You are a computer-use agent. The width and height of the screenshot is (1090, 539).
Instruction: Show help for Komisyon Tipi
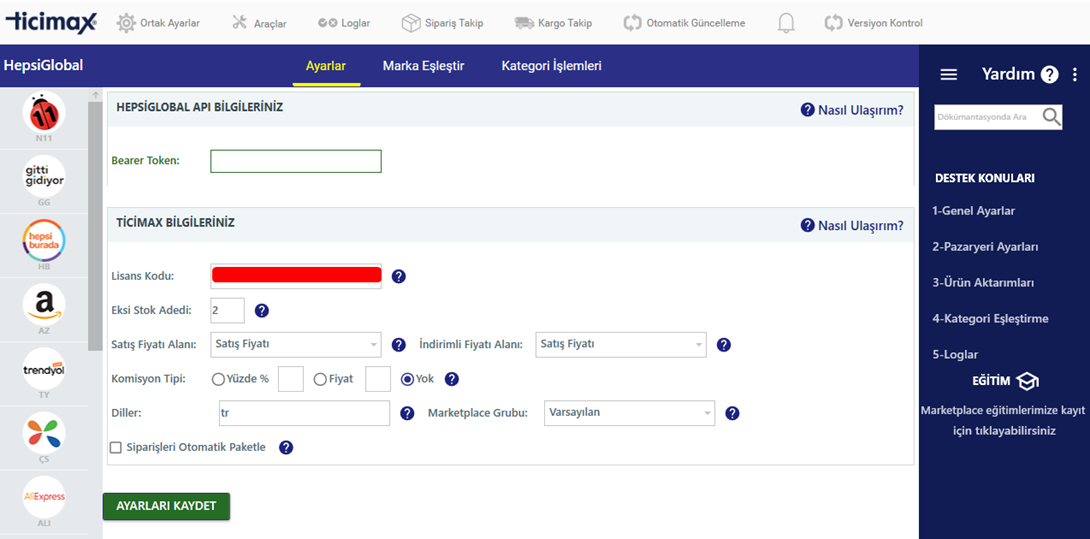point(451,379)
